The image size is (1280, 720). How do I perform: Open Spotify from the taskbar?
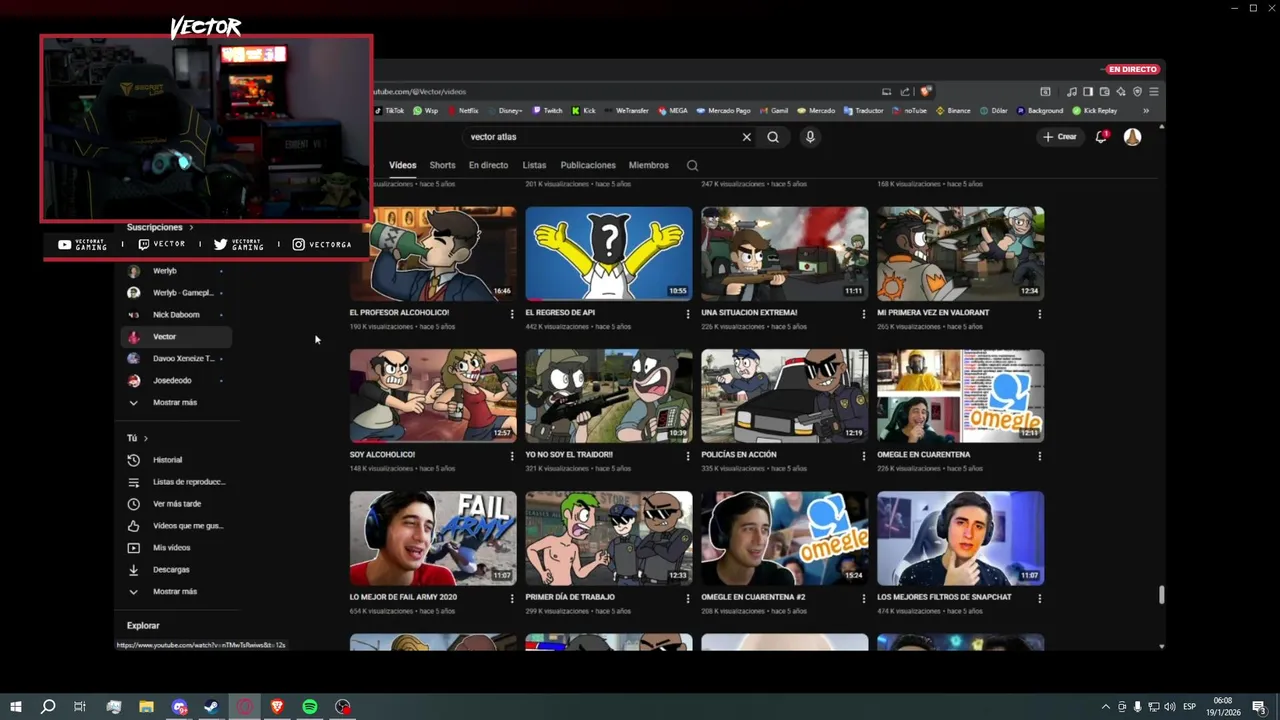pos(310,706)
